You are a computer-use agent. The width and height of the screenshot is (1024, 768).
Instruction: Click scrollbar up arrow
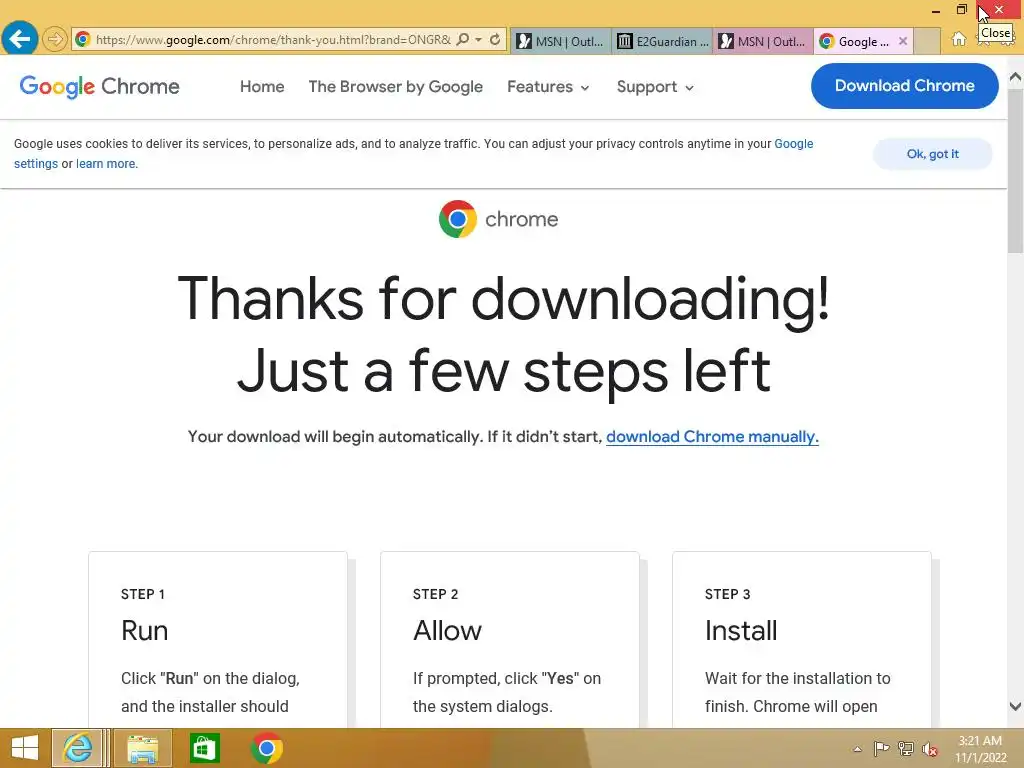coord(1016,77)
